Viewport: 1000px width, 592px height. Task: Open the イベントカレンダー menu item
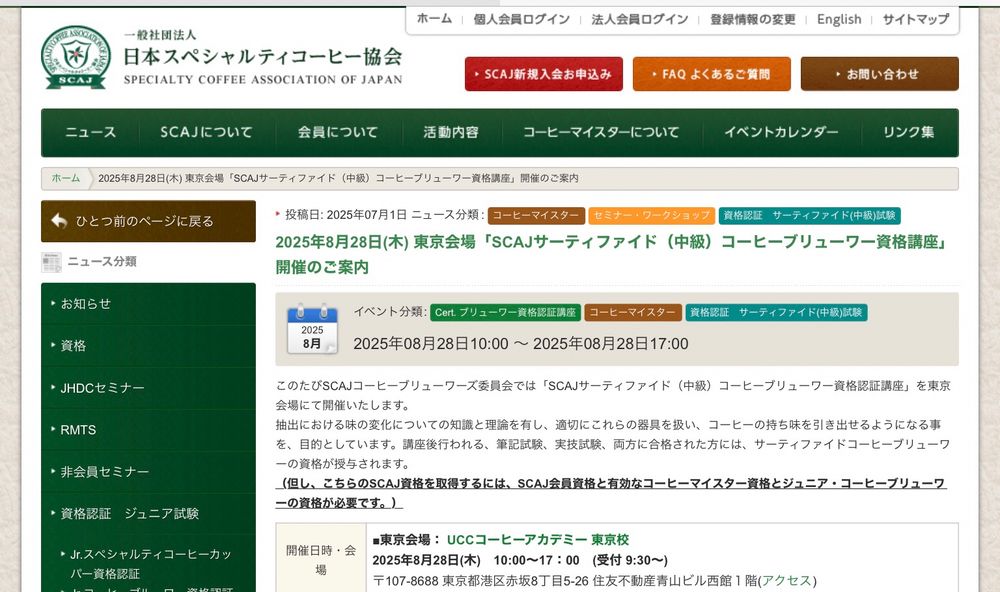pos(781,132)
